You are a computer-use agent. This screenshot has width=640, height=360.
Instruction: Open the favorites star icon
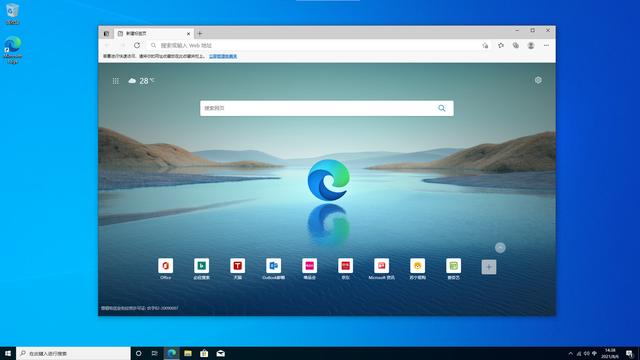pos(501,45)
